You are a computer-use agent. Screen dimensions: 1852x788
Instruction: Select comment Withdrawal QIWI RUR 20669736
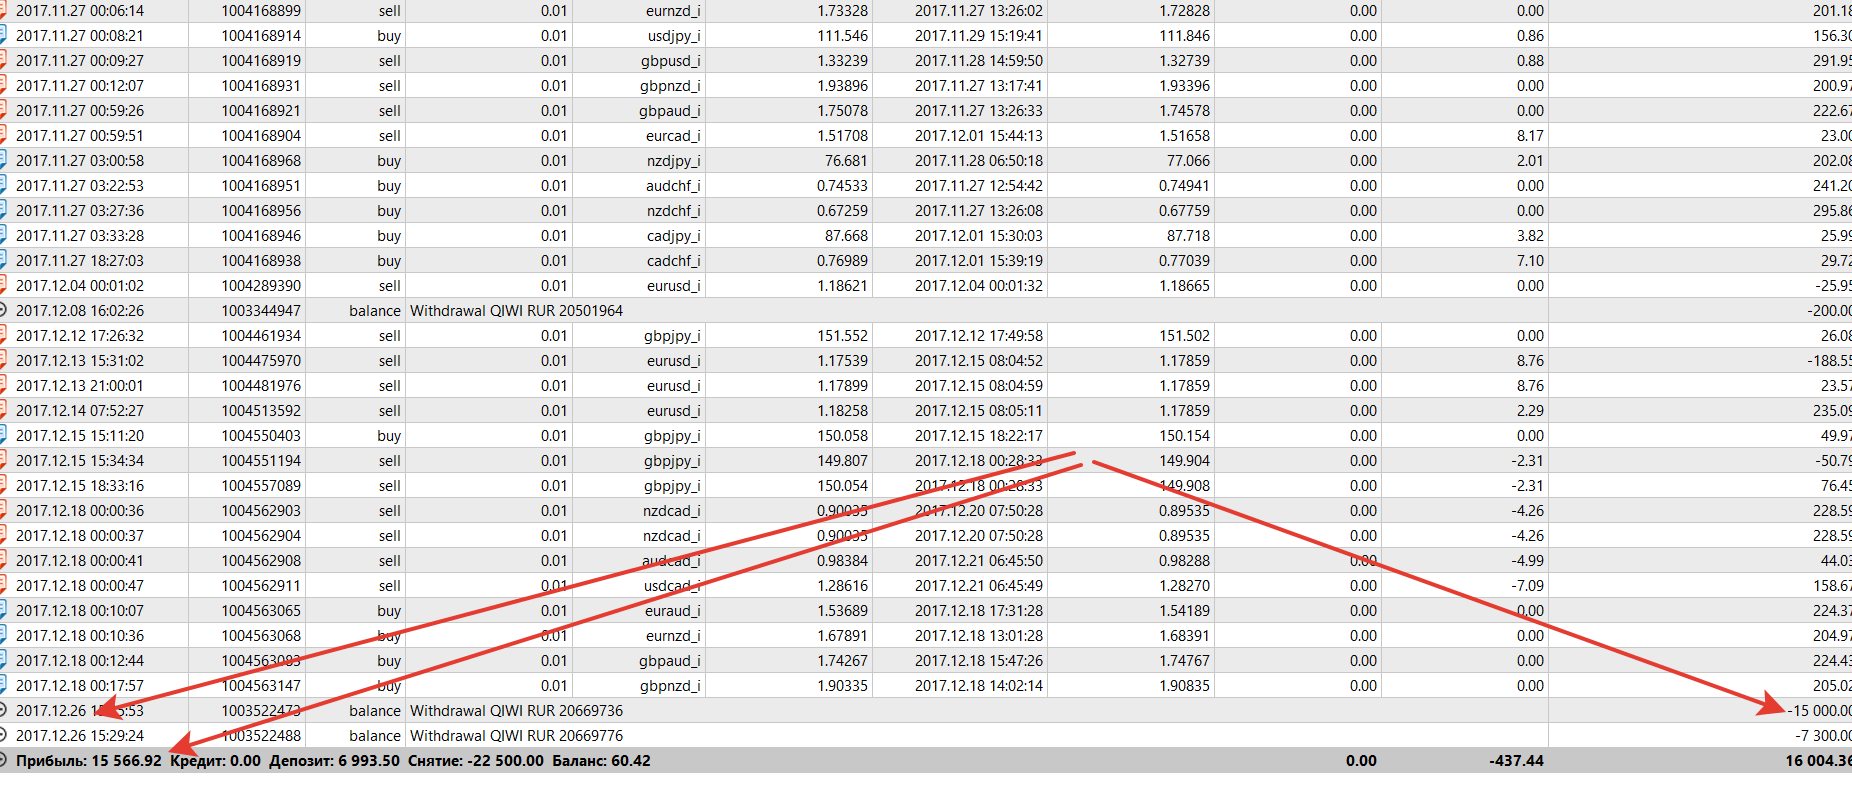tap(516, 710)
